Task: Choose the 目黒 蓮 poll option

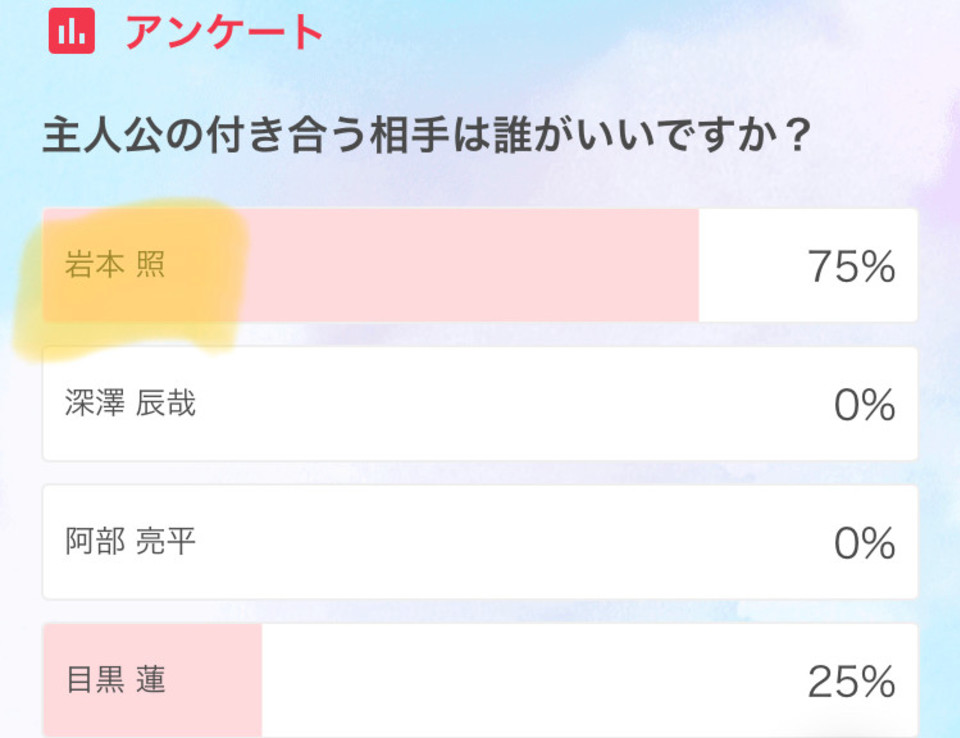Action: [480, 680]
